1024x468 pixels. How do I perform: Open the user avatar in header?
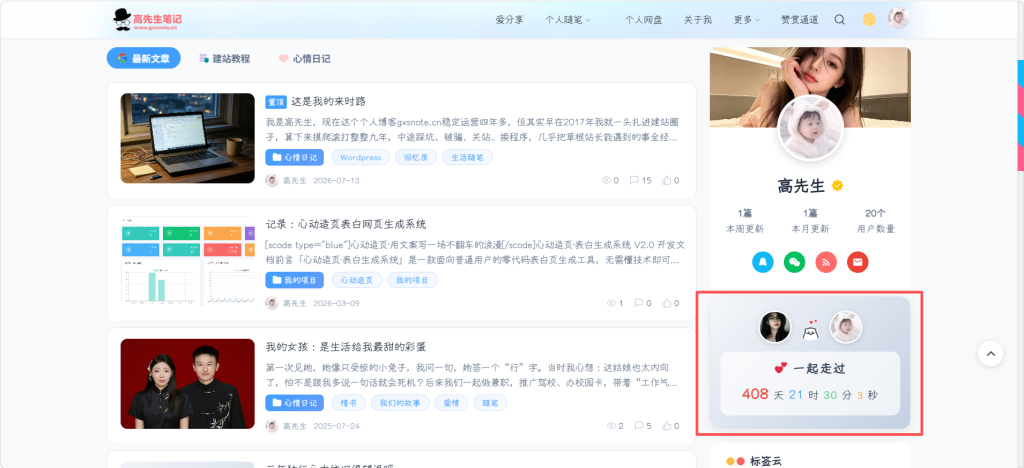point(898,18)
